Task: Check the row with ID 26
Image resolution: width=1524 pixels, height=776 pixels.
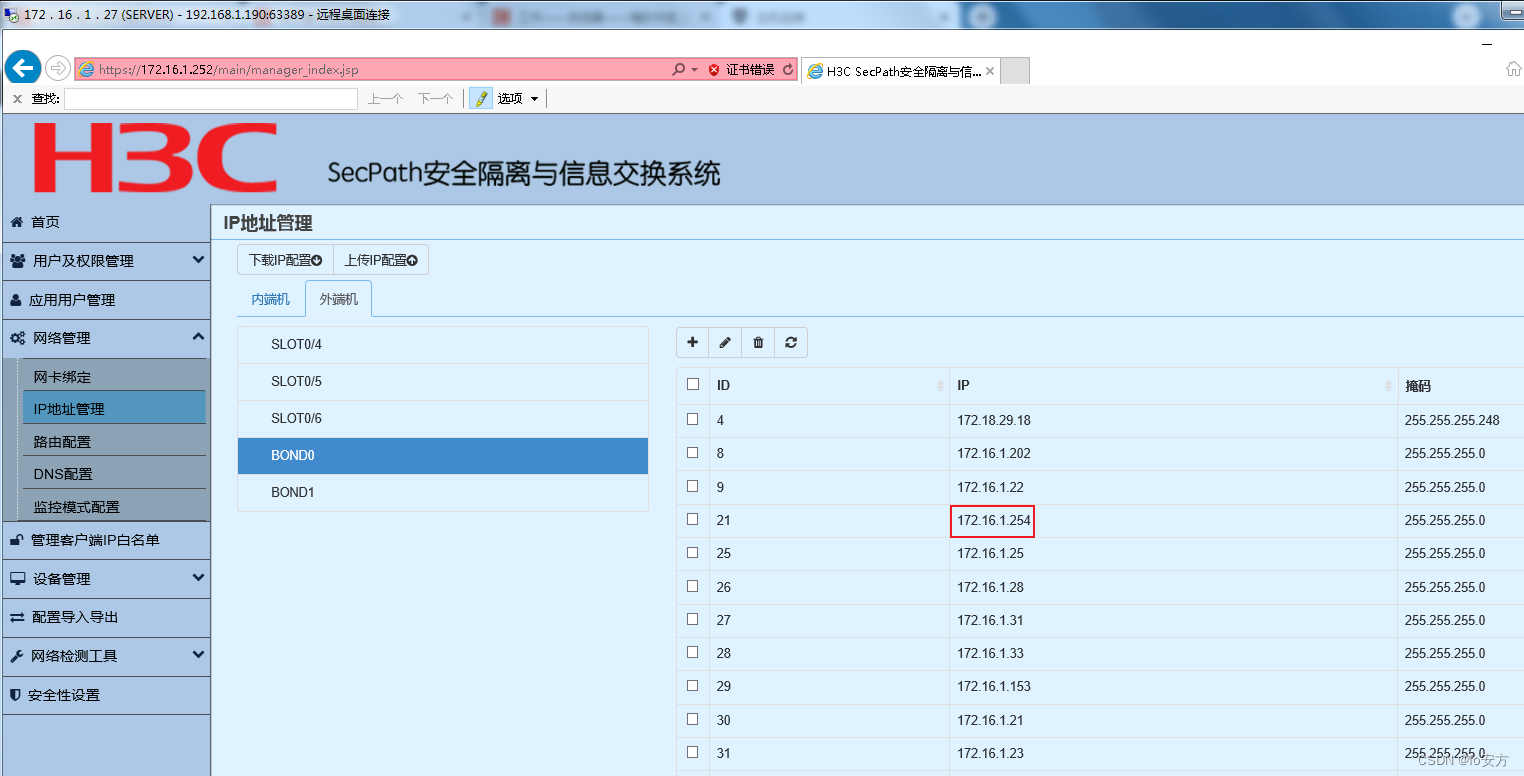Action: pos(692,586)
